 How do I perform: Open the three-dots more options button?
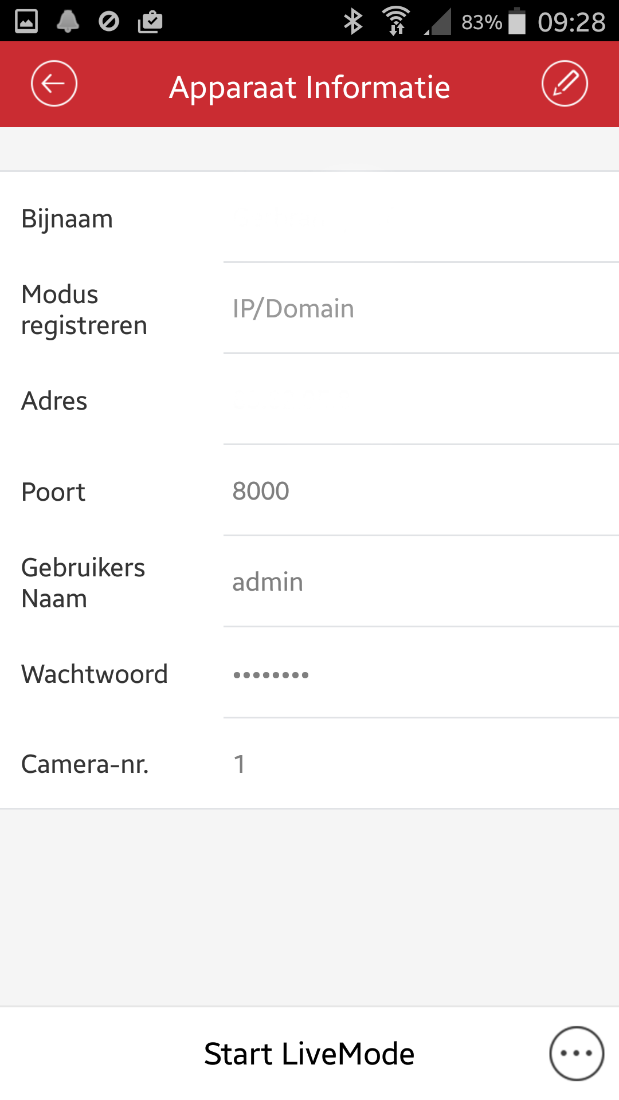[x=576, y=1053]
